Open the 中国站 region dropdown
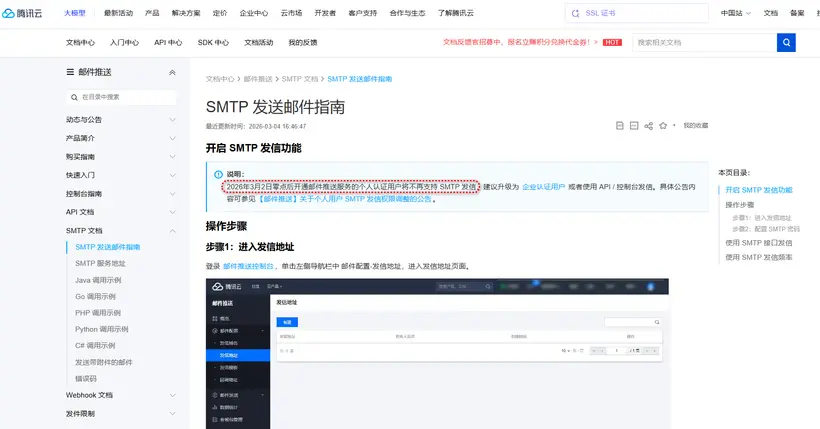Screen dimensions: 820x429 pos(735,13)
